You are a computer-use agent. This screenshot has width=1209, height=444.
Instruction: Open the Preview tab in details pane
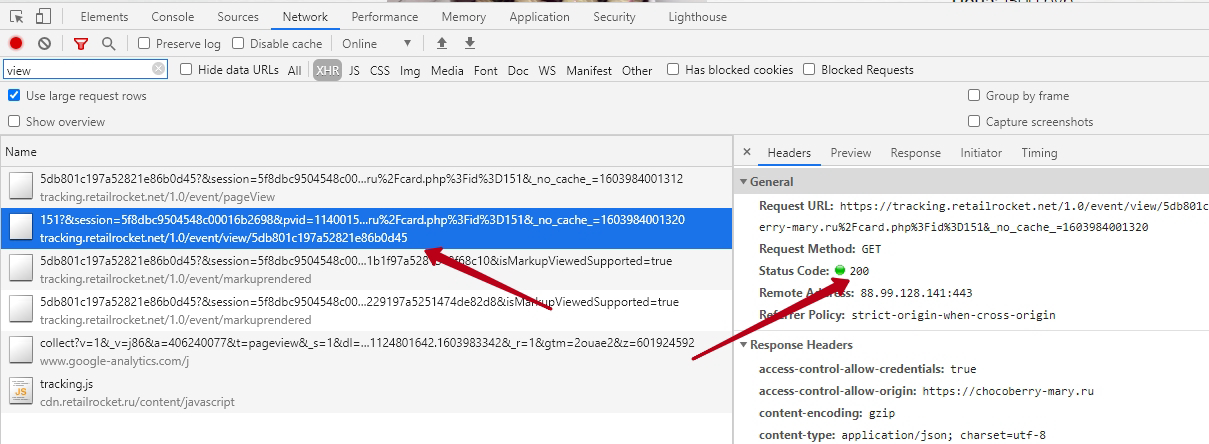click(x=850, y=153)
